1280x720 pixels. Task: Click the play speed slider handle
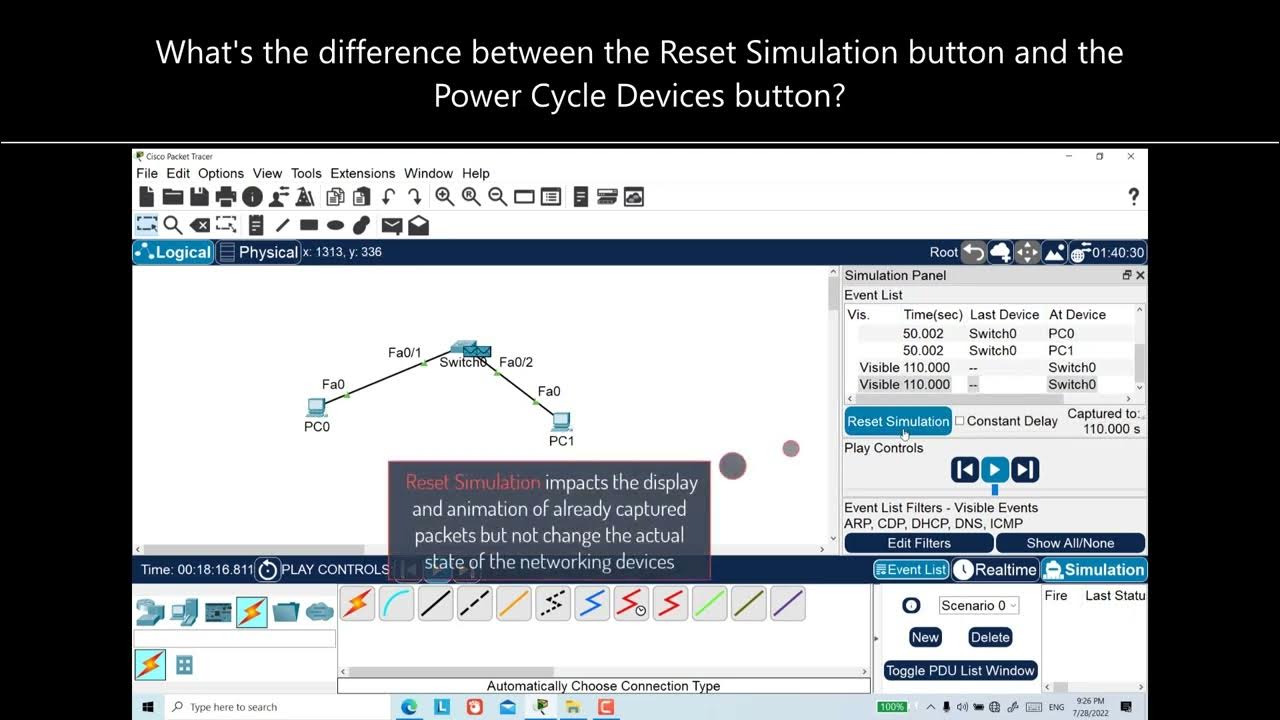click(994, 489)
